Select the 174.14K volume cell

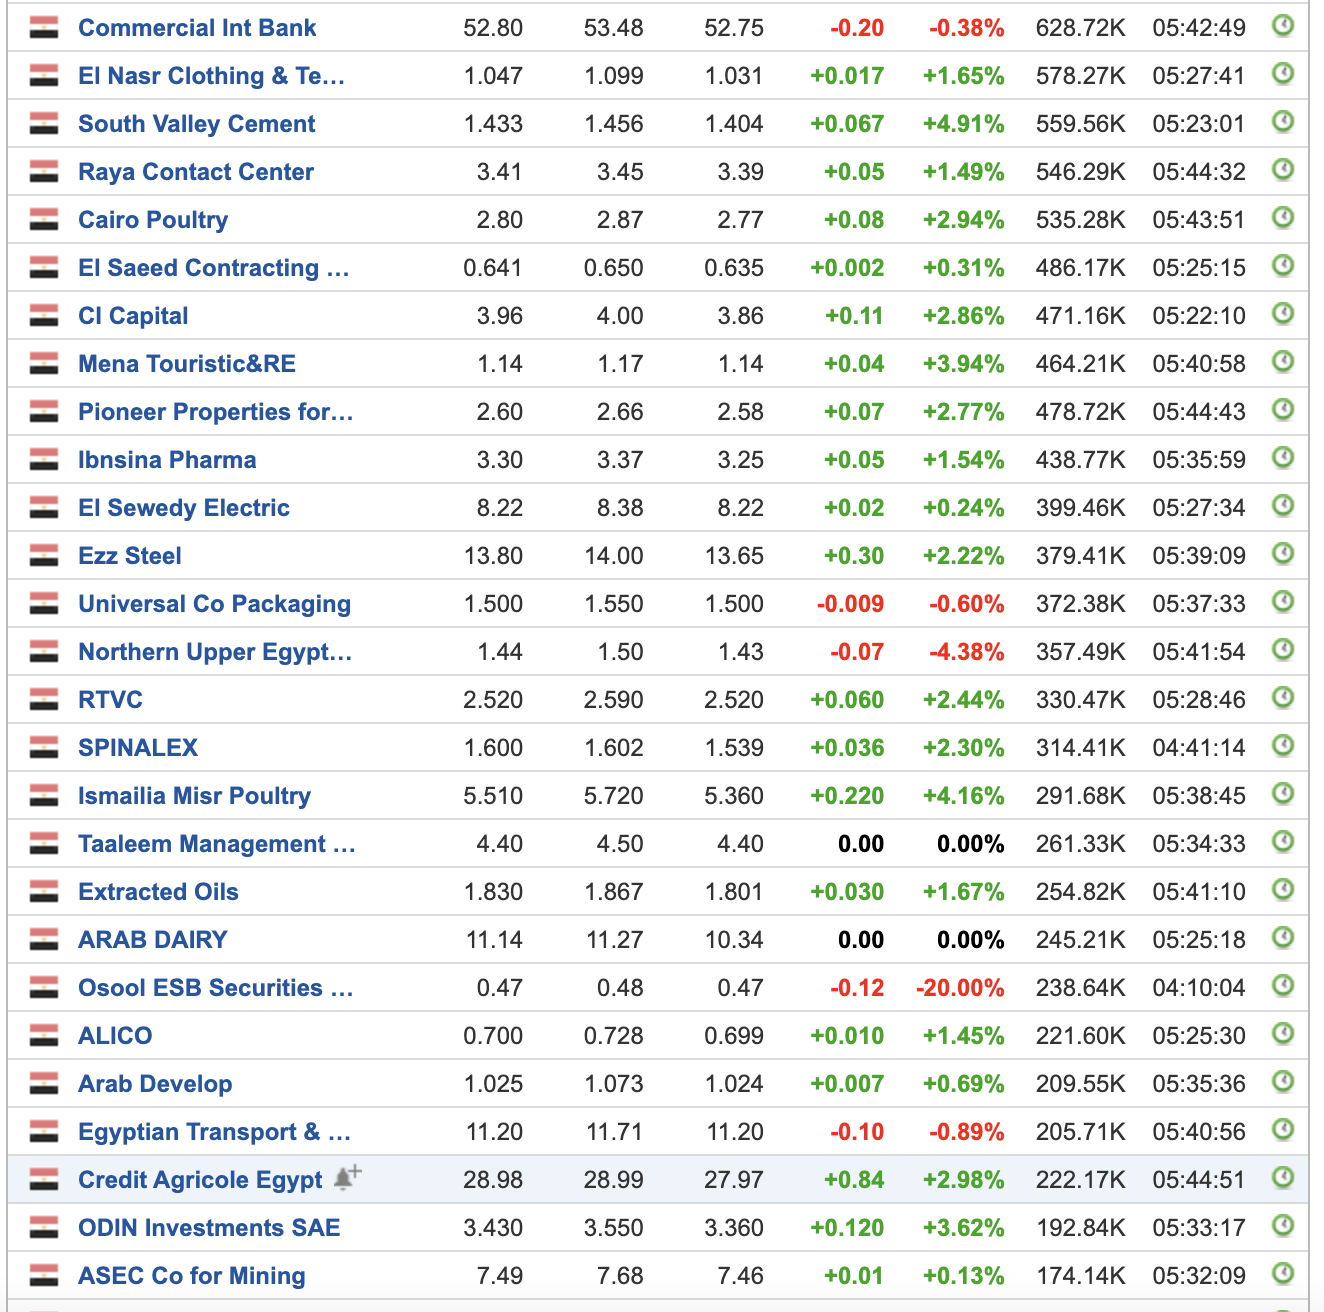pos(1080,1276)
